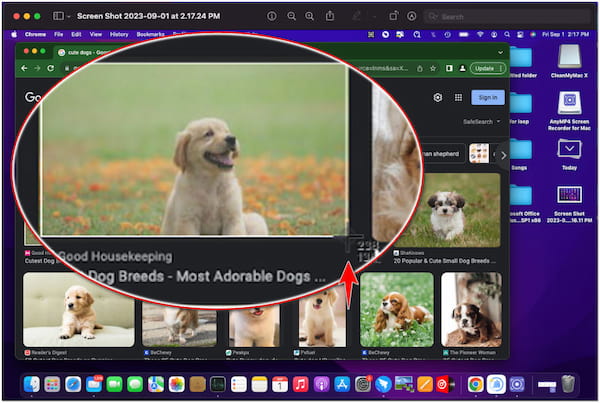Show more suggestion chips with the arrow
Image resolution: width=600 pixels, height=403 pixels.
point(504,155)
